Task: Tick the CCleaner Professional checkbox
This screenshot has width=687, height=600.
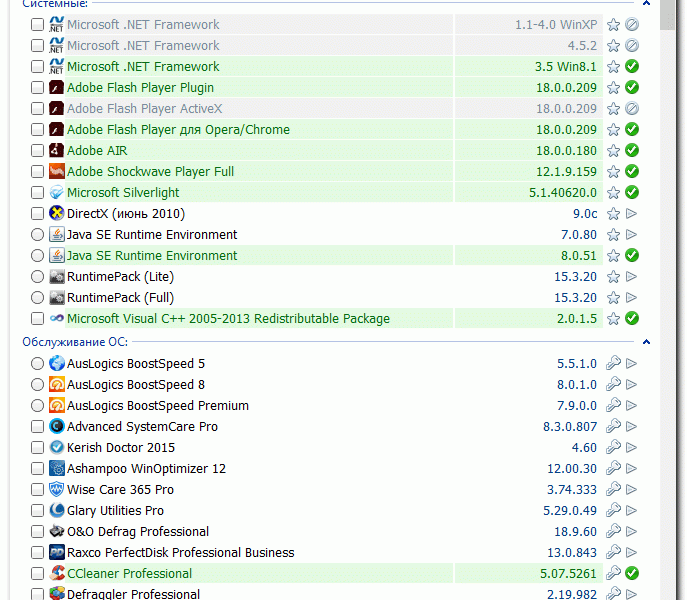Action: click(38, 573)
